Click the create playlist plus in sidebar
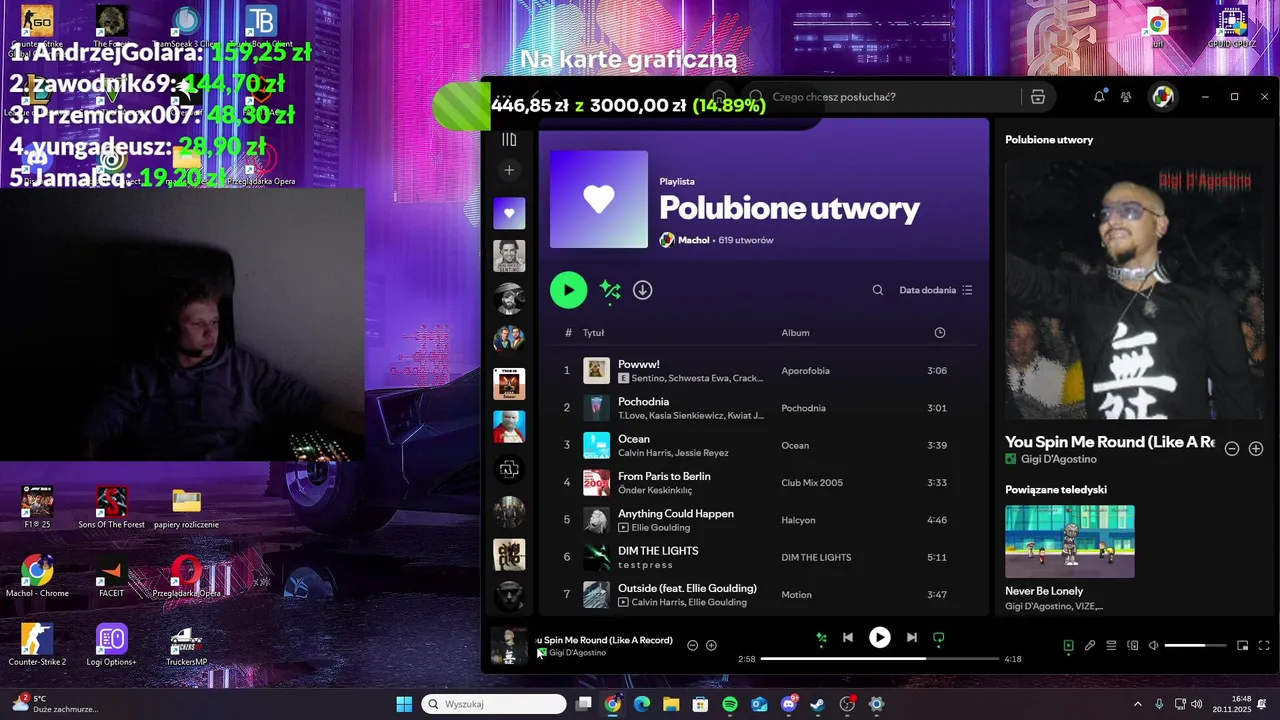This screenshot has width=1280, height=720. click(509, 170)
